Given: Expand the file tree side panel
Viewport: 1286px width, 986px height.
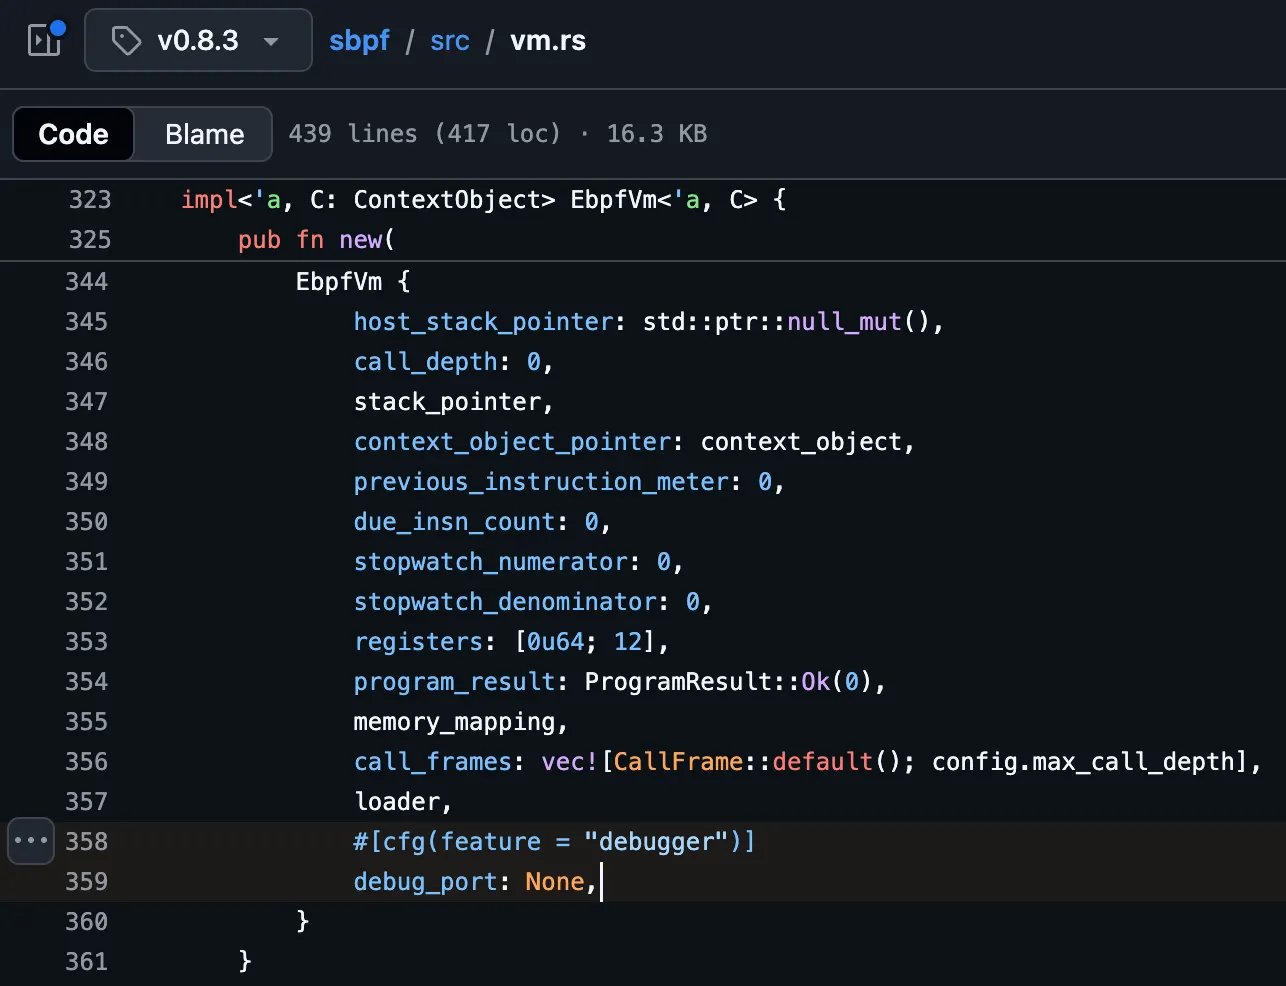Looking at the screenshot, I should point(45,40).
